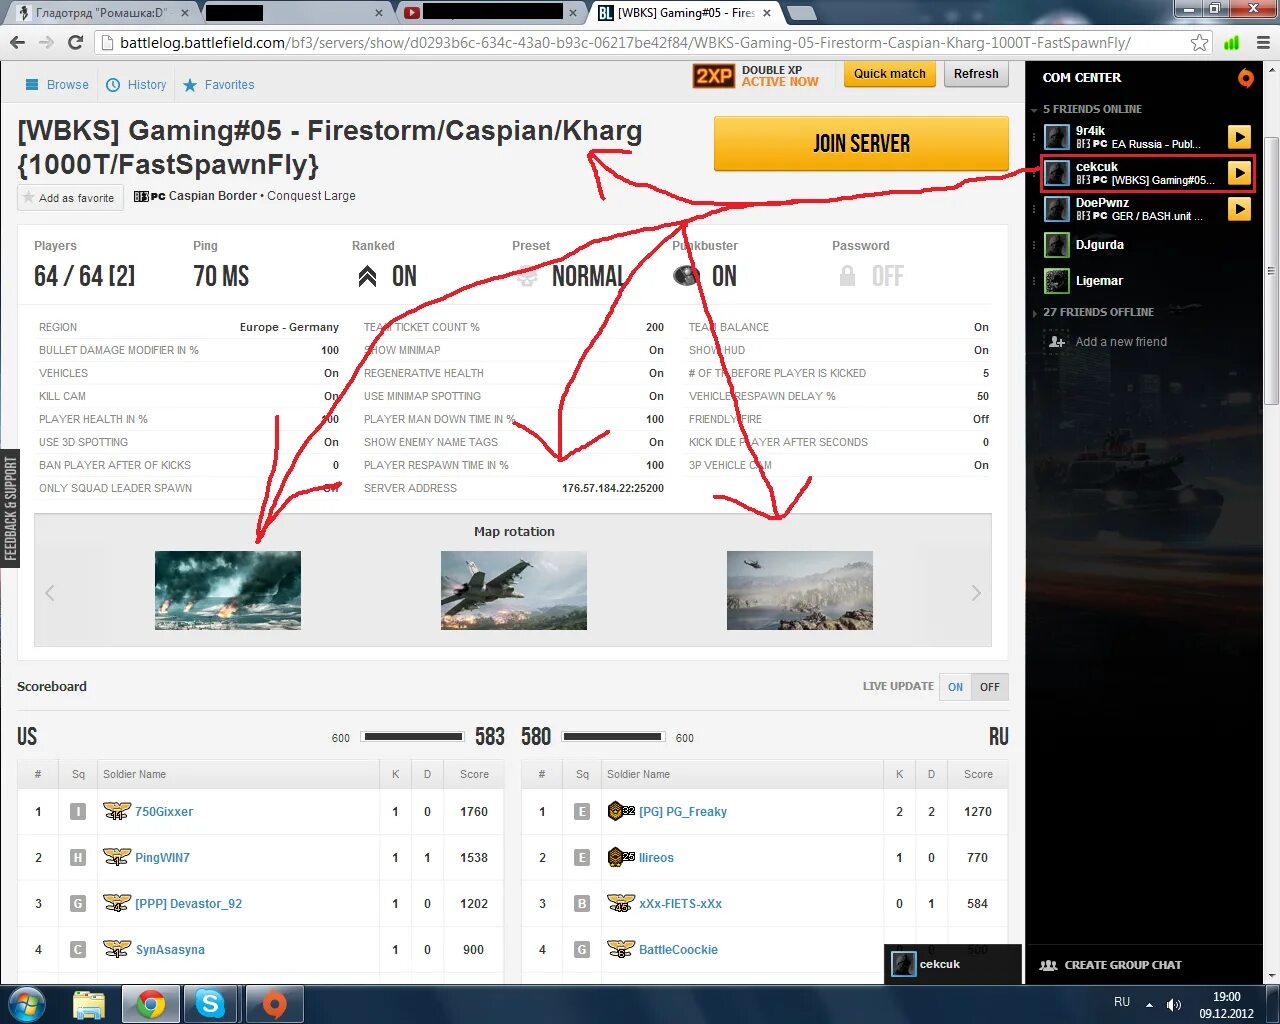1280x1024 pixels.
Task: Click squad I badge for 750Gixxer
Action: tap(78, 812)
